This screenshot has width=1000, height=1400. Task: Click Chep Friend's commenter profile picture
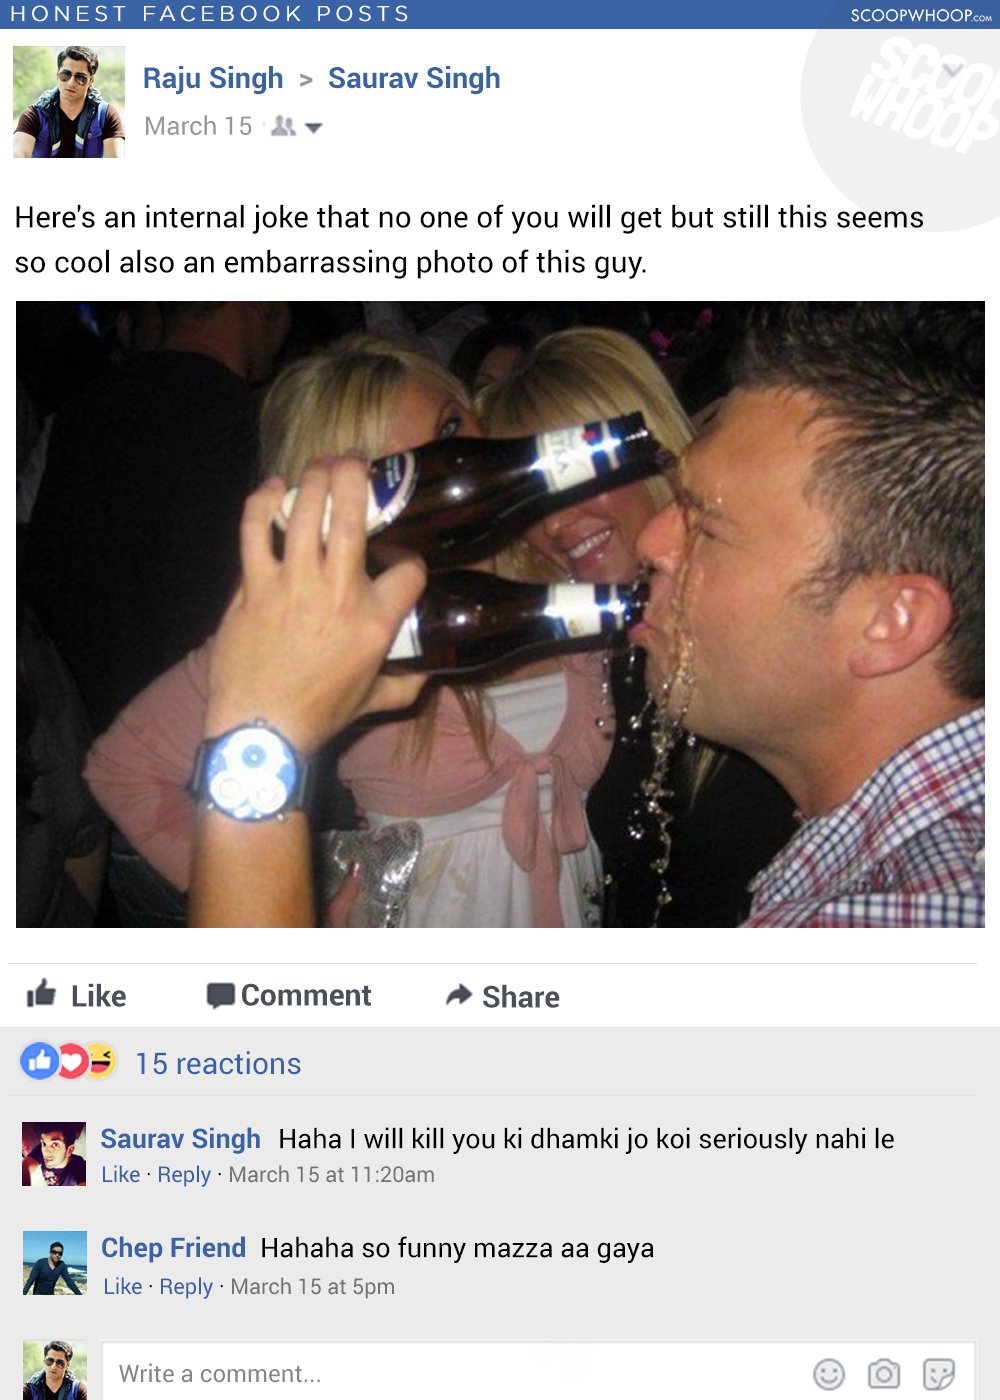54,1263
